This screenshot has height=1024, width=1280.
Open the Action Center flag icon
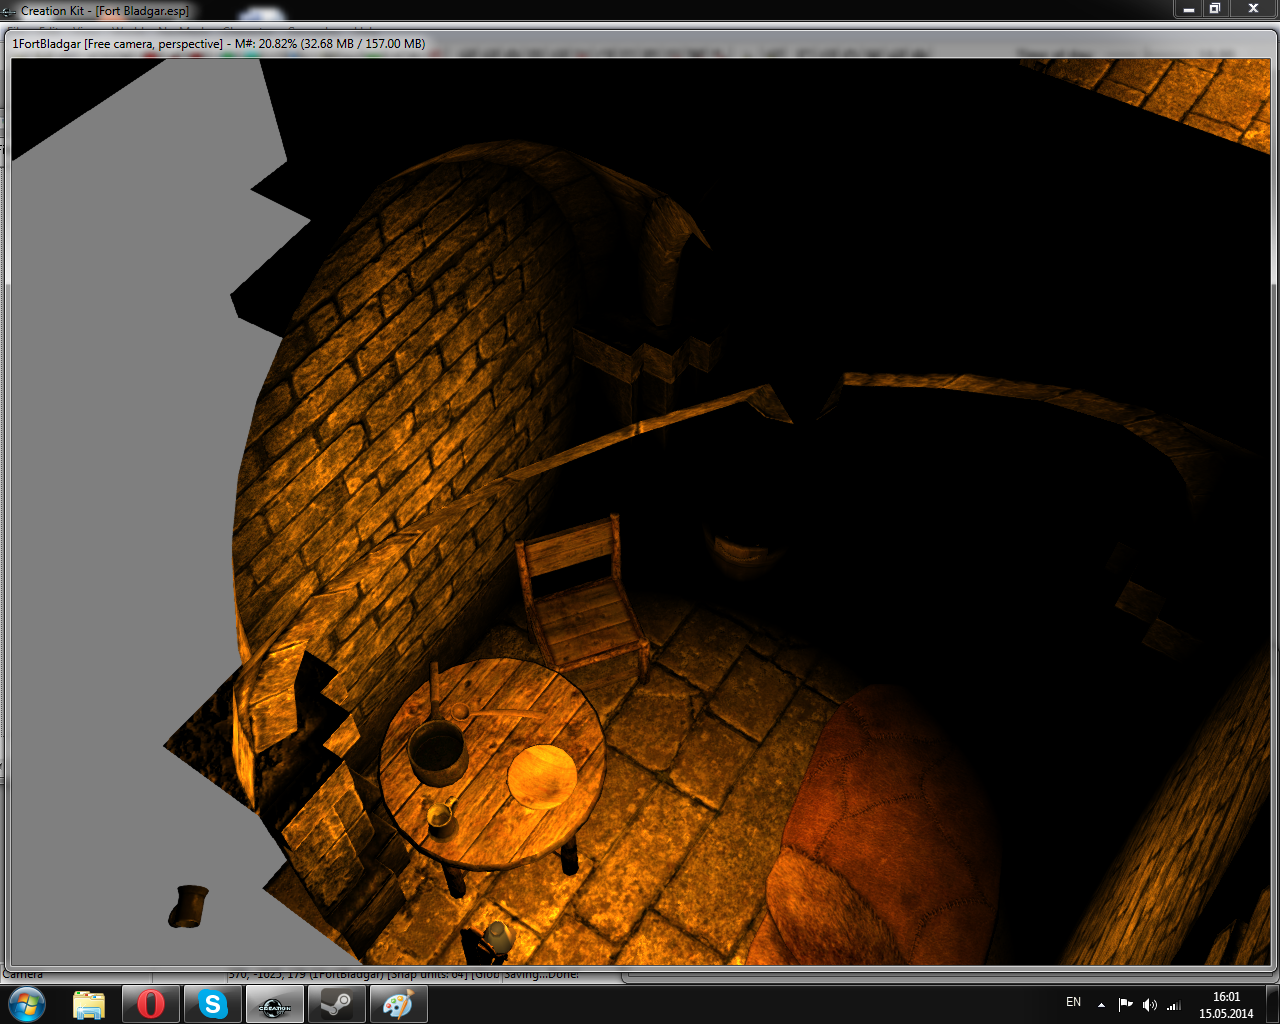1126,1005
